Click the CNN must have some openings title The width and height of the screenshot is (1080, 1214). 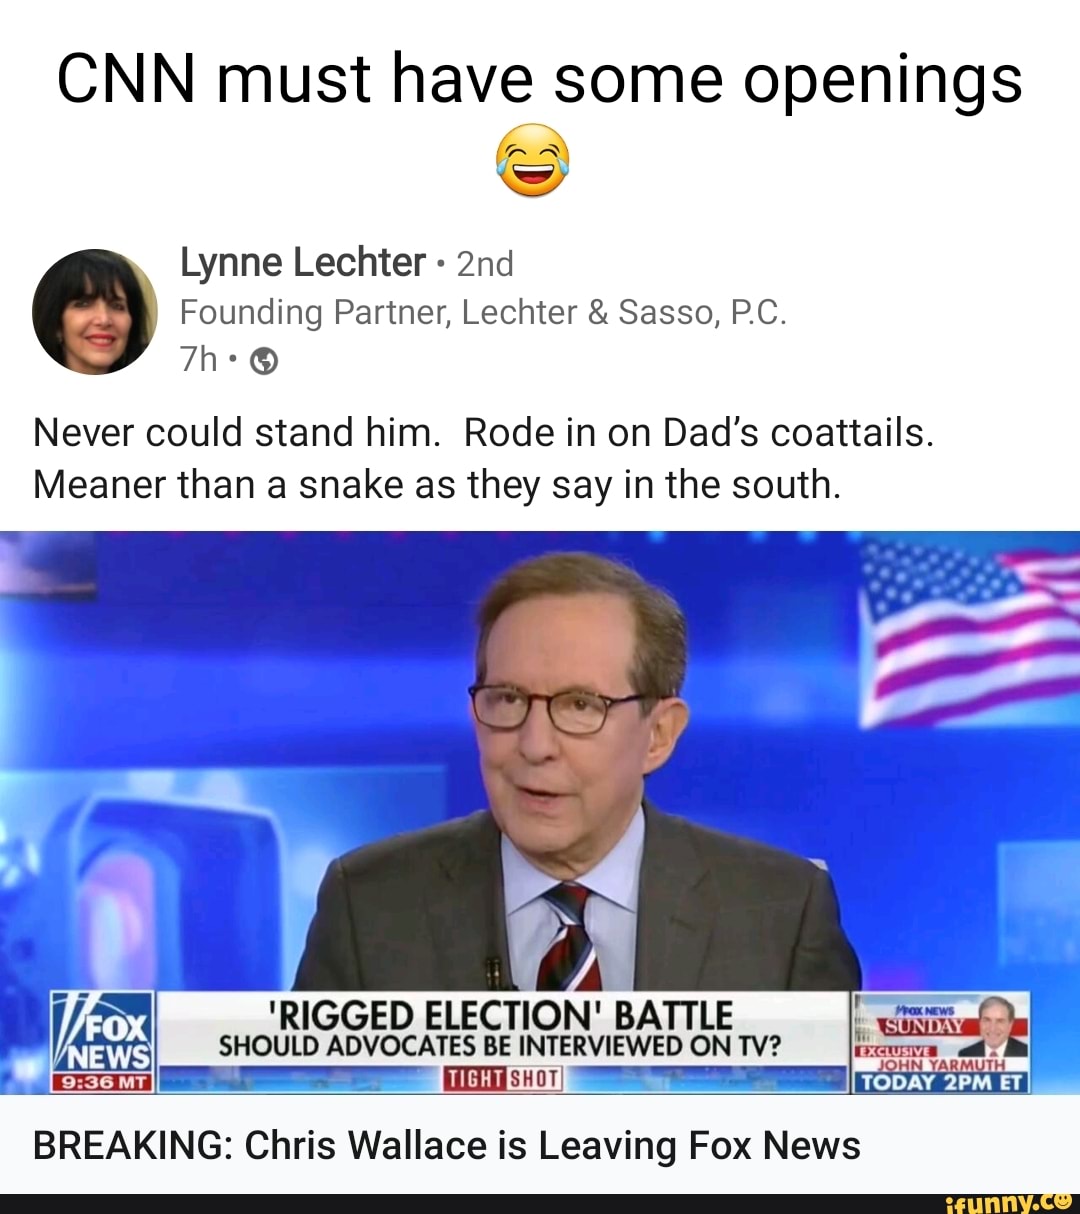pos(540,80)
